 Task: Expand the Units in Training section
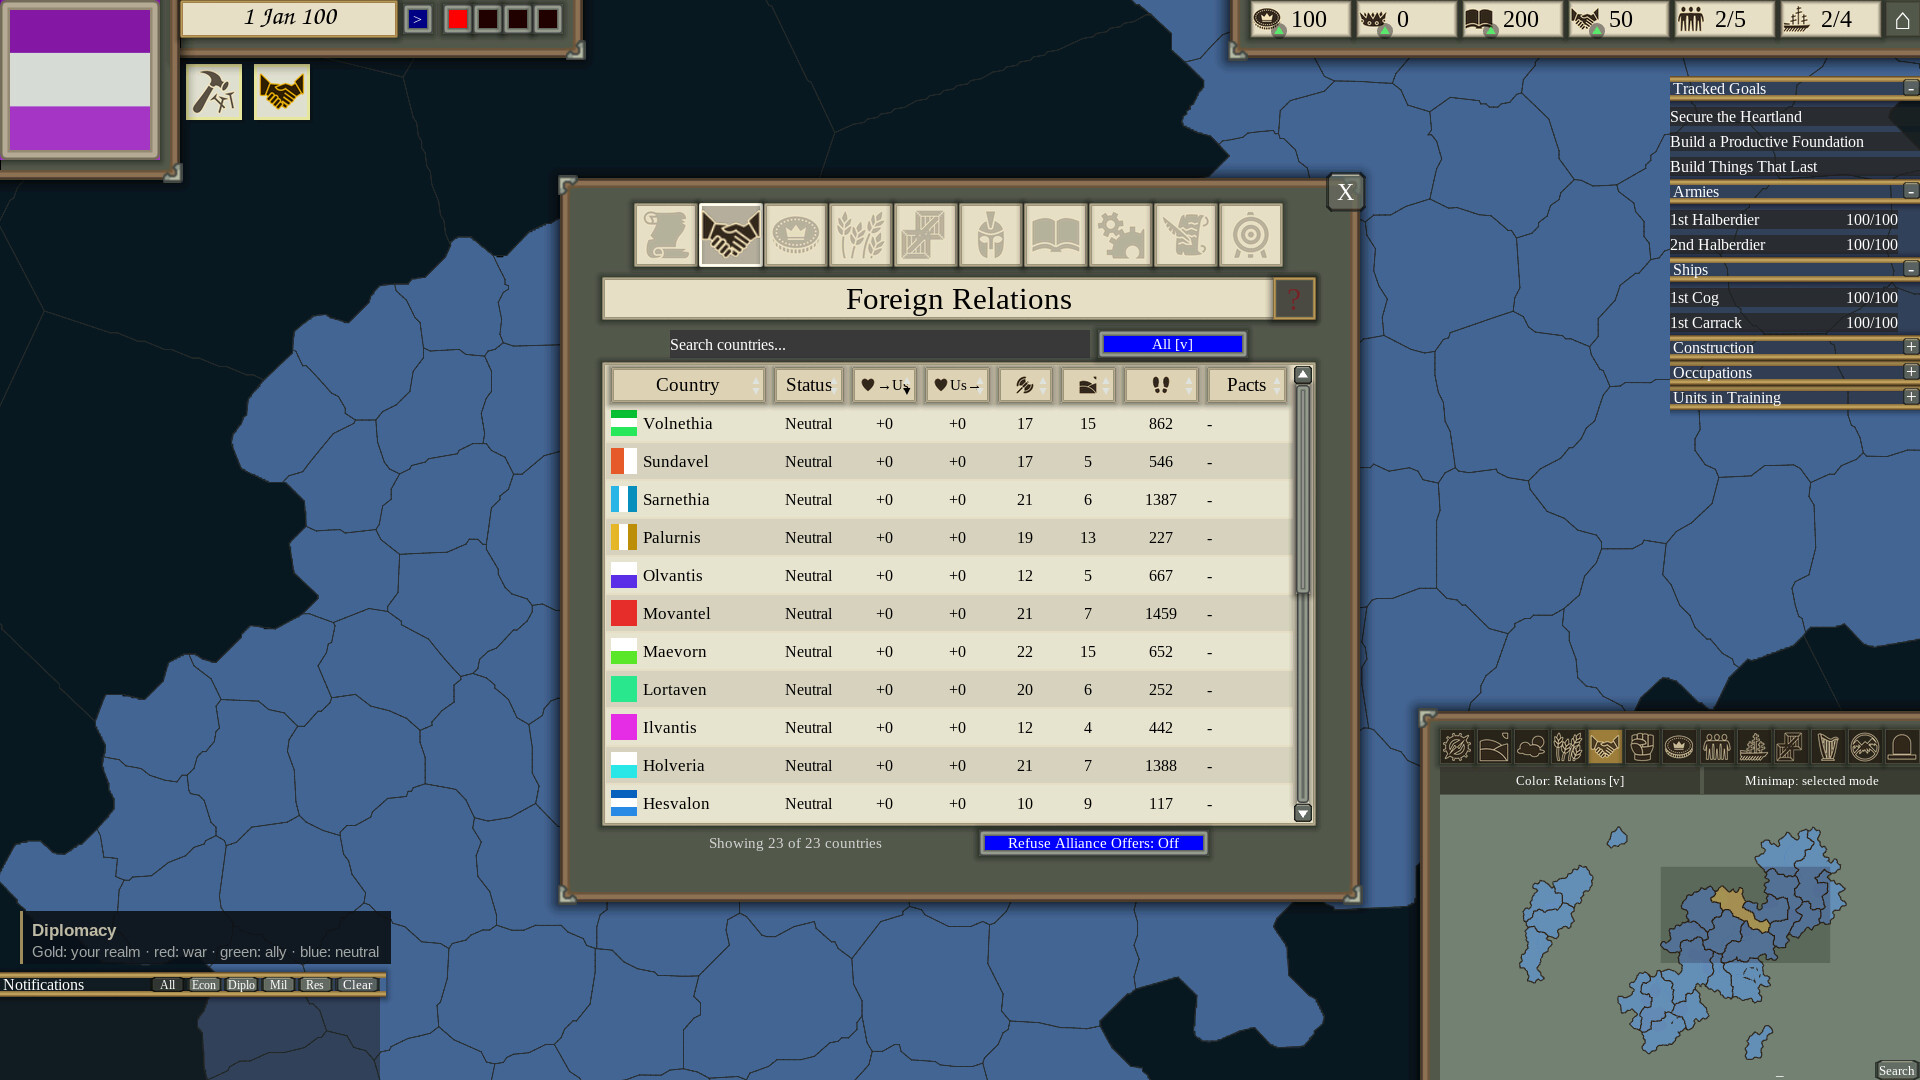[x=1911, y=396]
